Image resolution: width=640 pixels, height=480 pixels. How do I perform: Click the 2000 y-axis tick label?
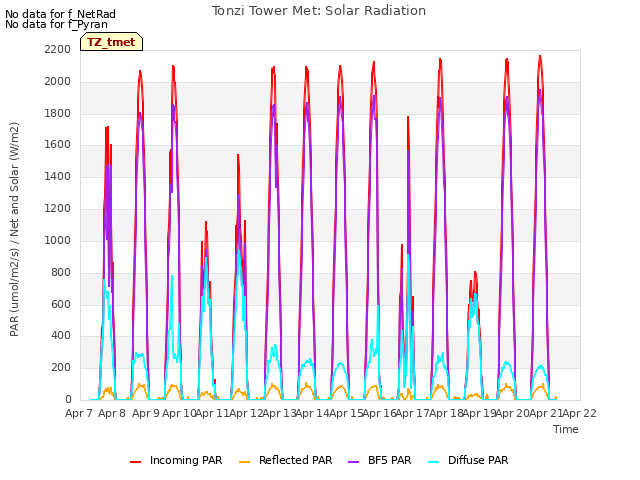pos(58,81)
